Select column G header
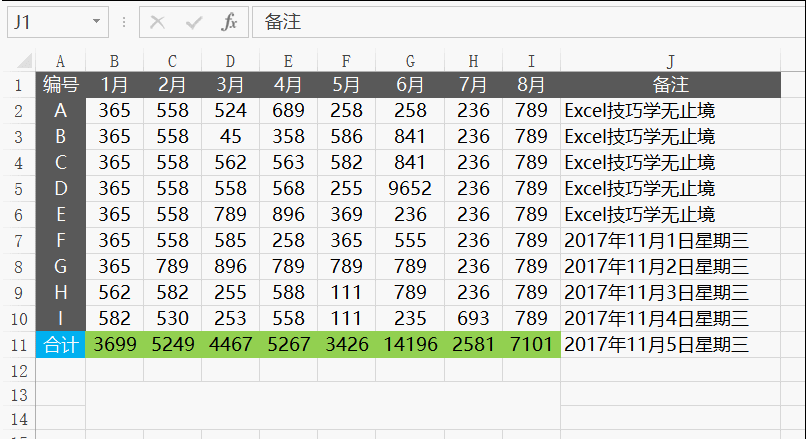806x439 pixels. pos(410,61)
